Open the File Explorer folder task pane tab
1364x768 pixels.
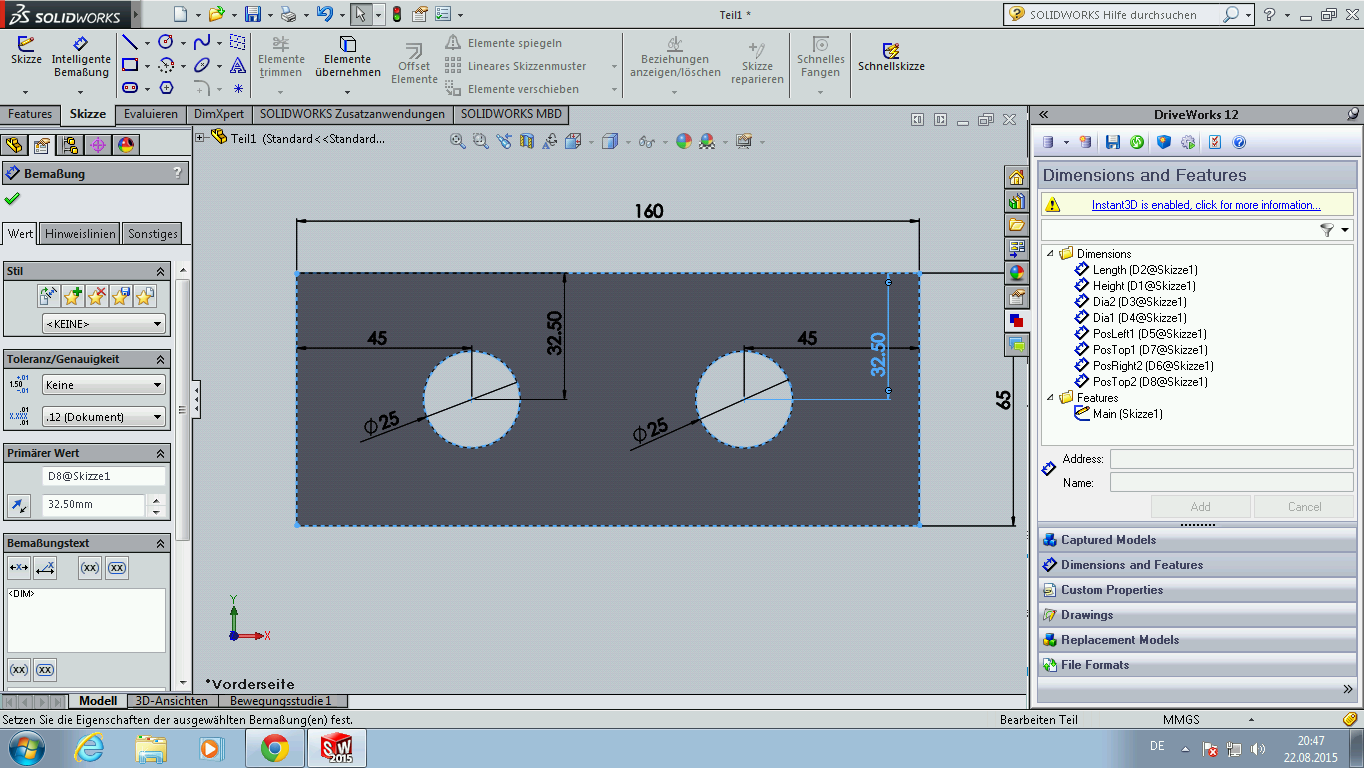[1016, 225]
